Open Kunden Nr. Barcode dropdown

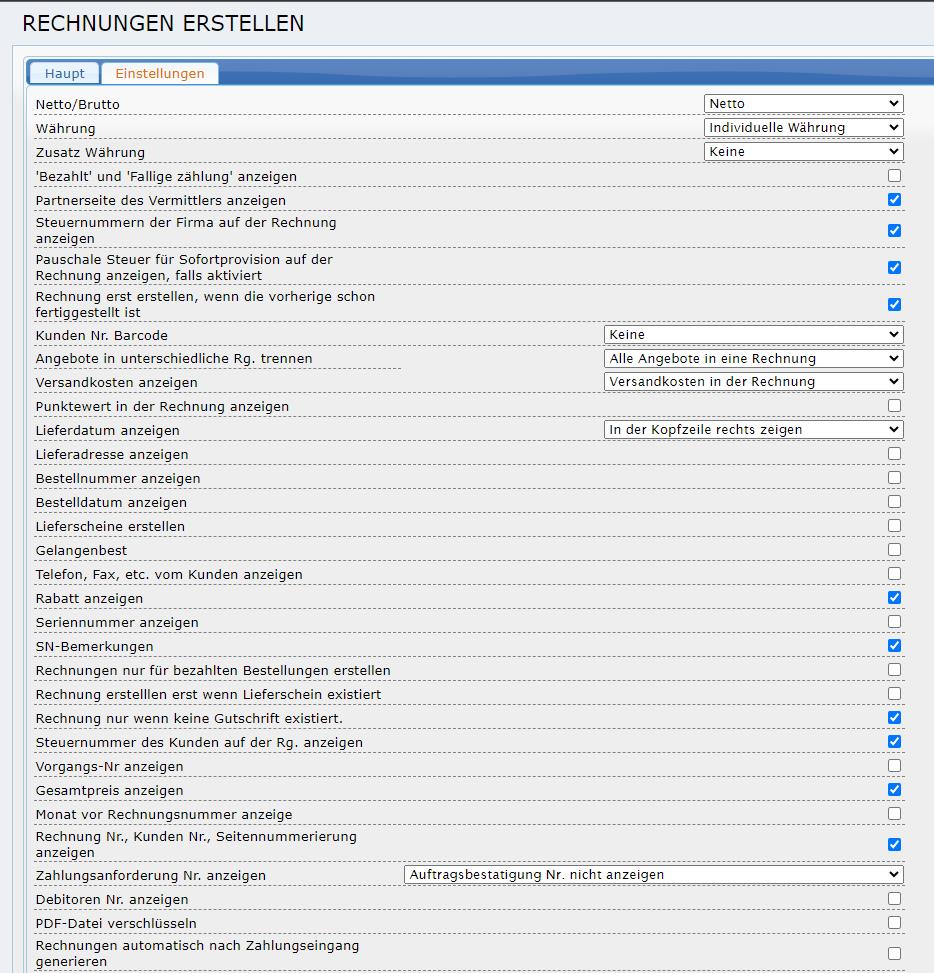click(753, 334)
